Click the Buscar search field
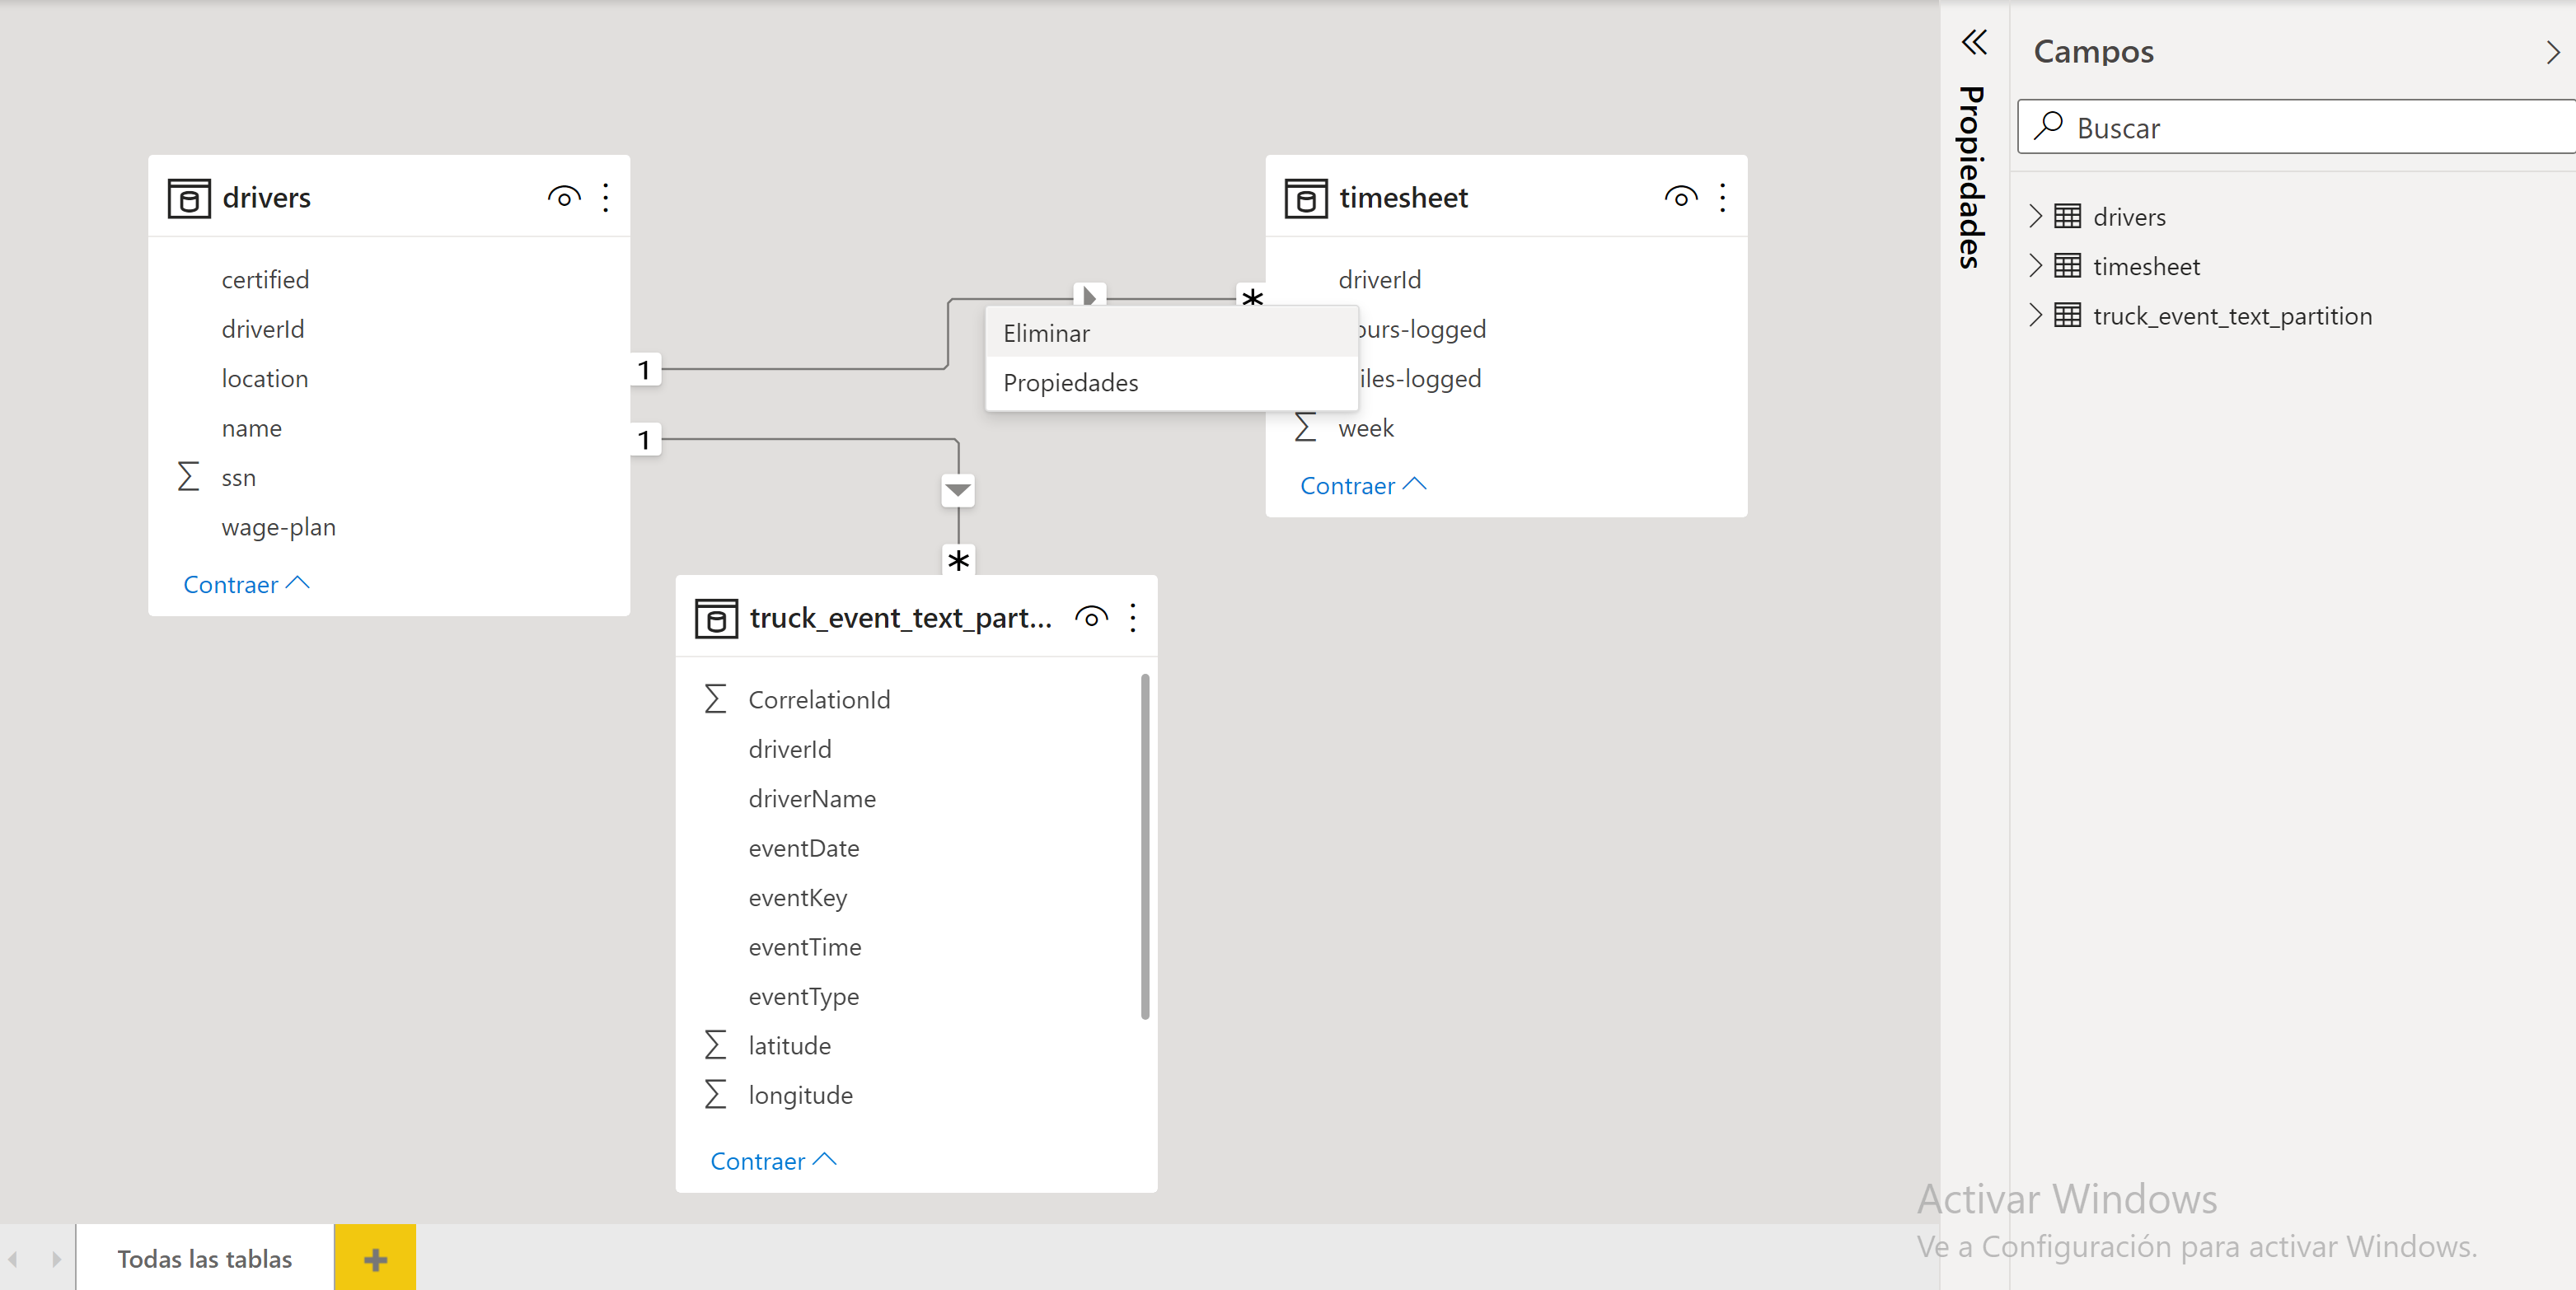2576x1290 pixels. (2296, 127)
